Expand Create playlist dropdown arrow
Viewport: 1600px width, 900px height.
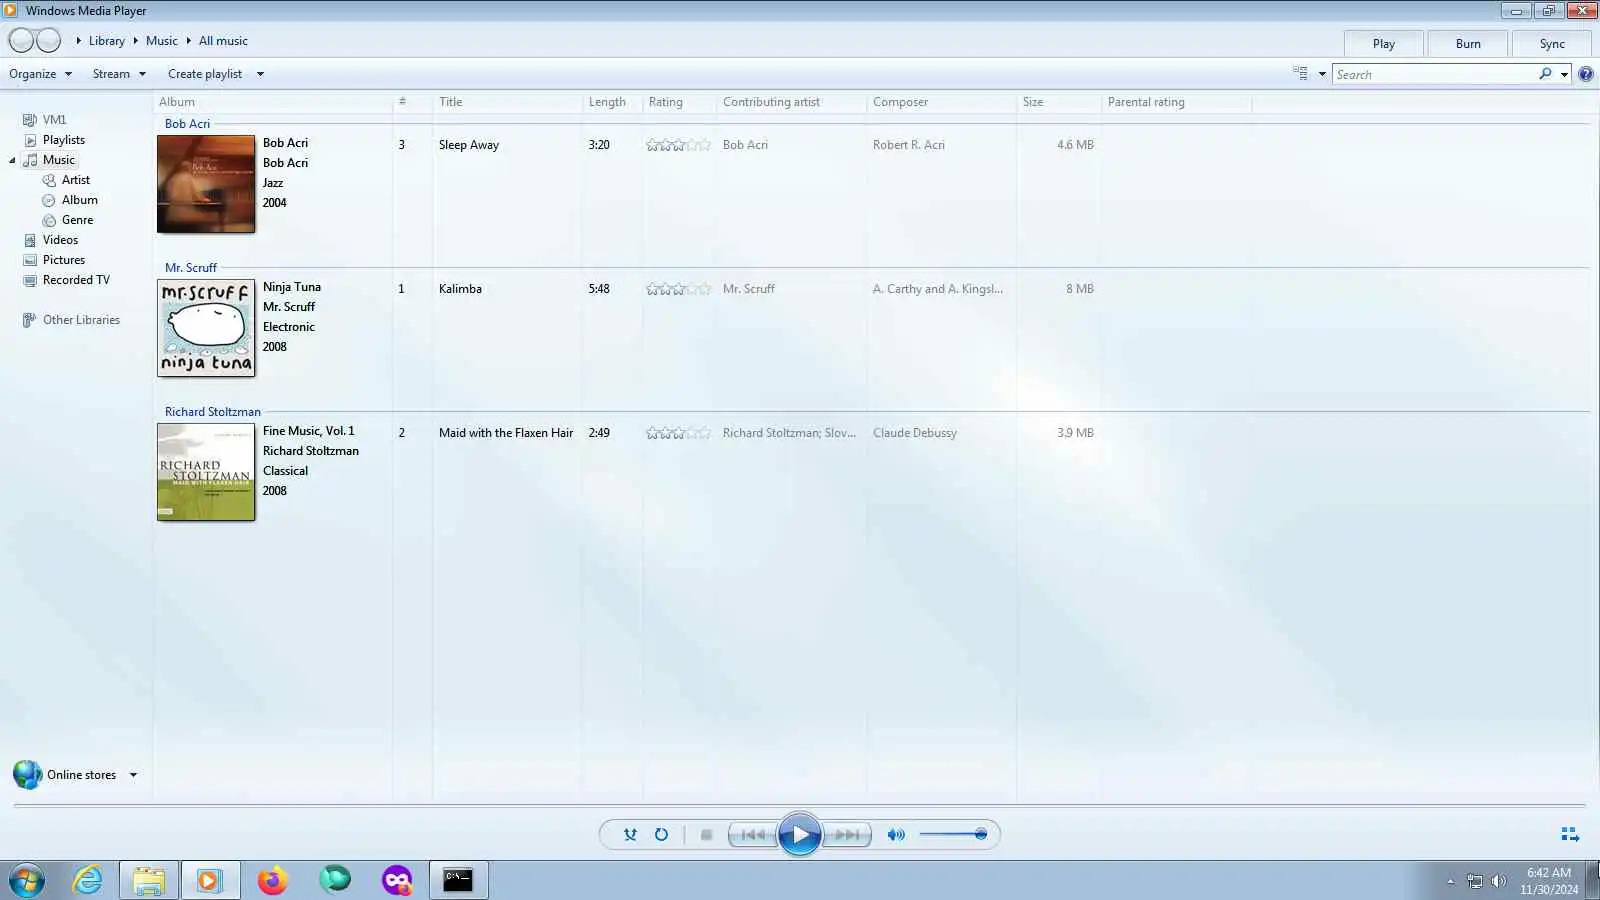point(260,74)
